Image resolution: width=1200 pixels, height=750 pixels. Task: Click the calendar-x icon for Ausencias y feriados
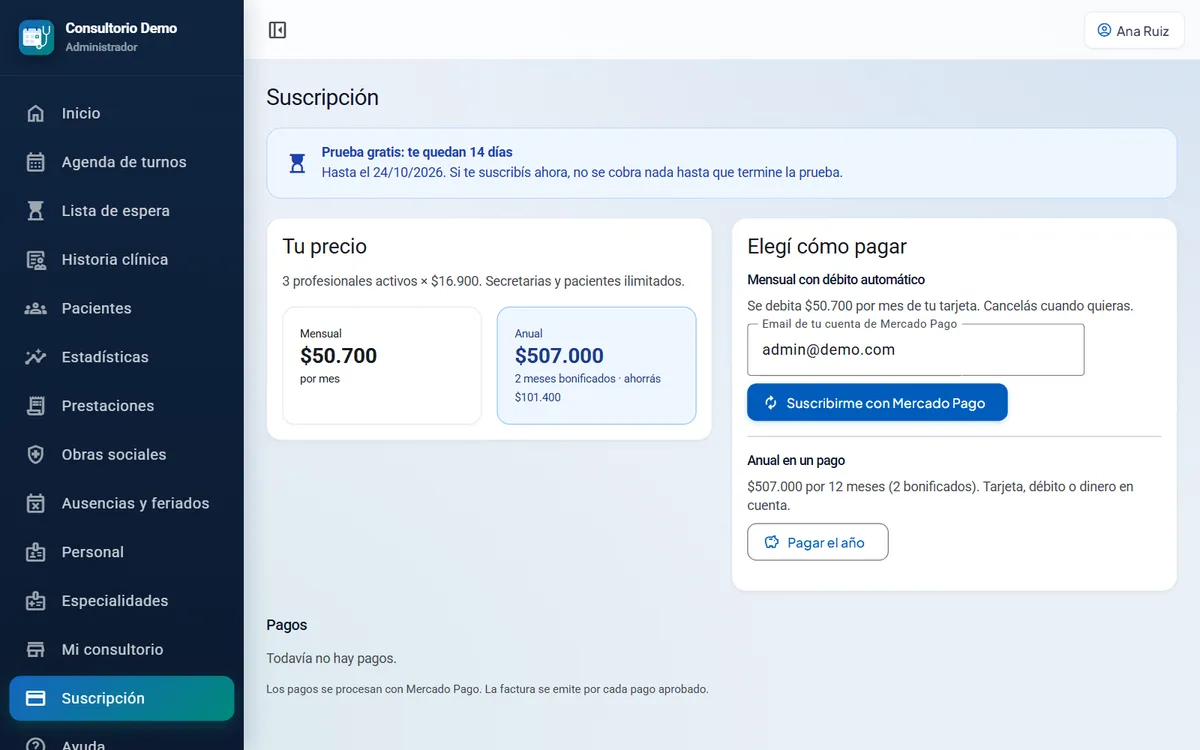tap(36, 503)
